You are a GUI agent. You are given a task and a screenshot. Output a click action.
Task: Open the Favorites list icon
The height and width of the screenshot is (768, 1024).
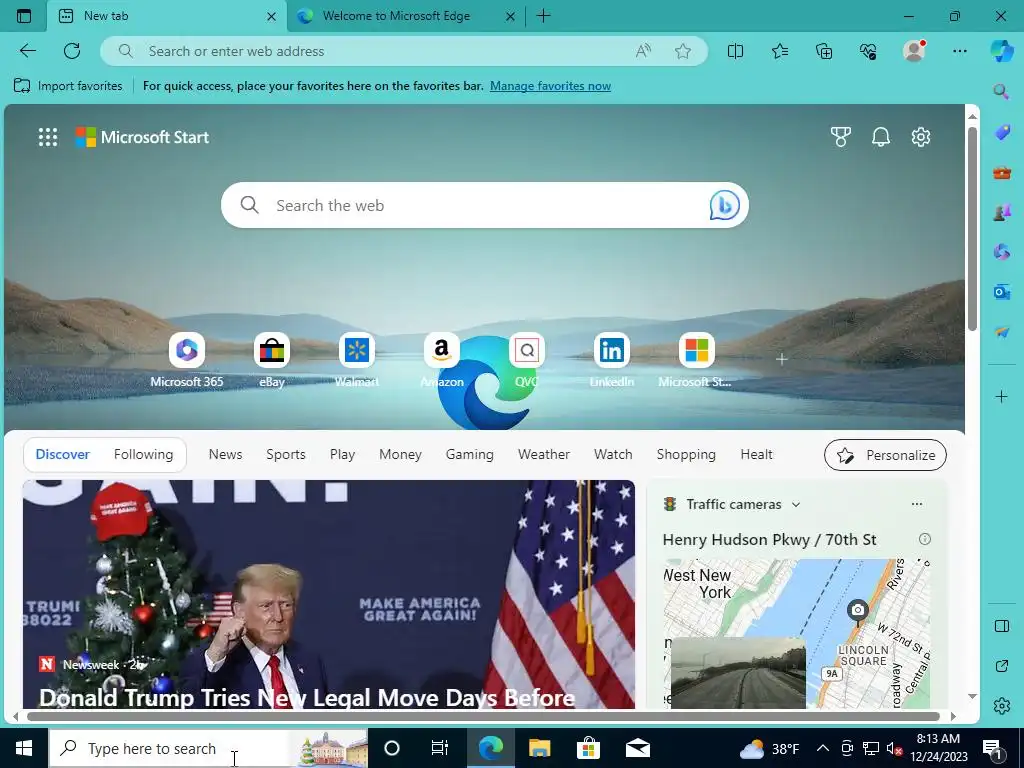click(780, 51)
